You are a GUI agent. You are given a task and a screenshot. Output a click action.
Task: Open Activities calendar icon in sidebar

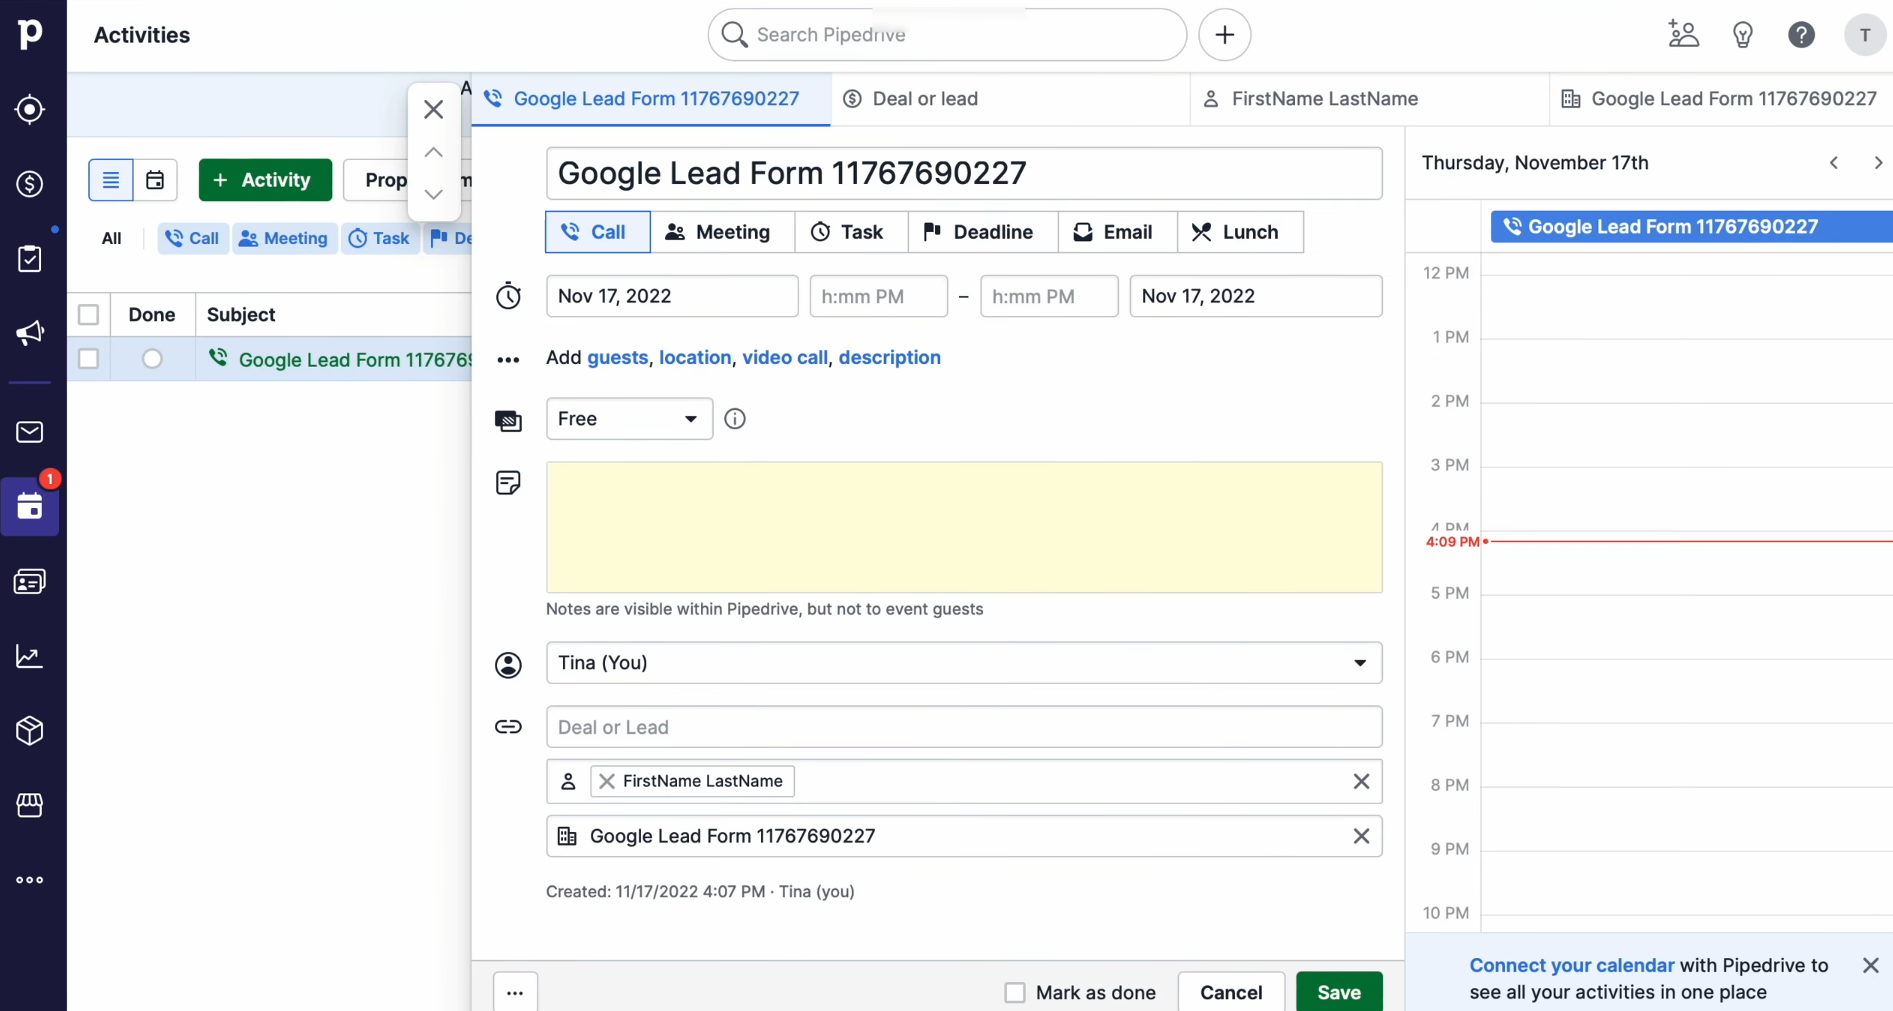click(30, 507)
